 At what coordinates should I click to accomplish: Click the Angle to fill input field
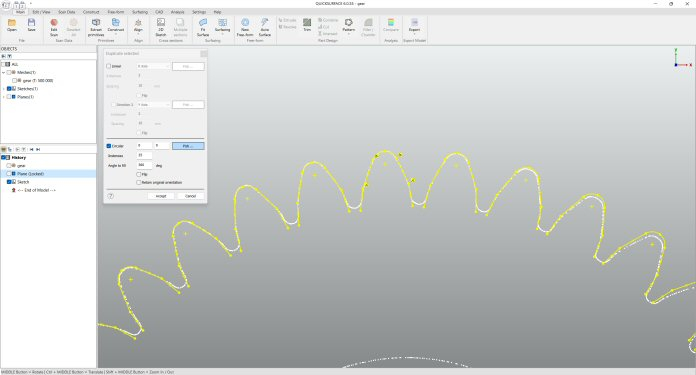144,165
